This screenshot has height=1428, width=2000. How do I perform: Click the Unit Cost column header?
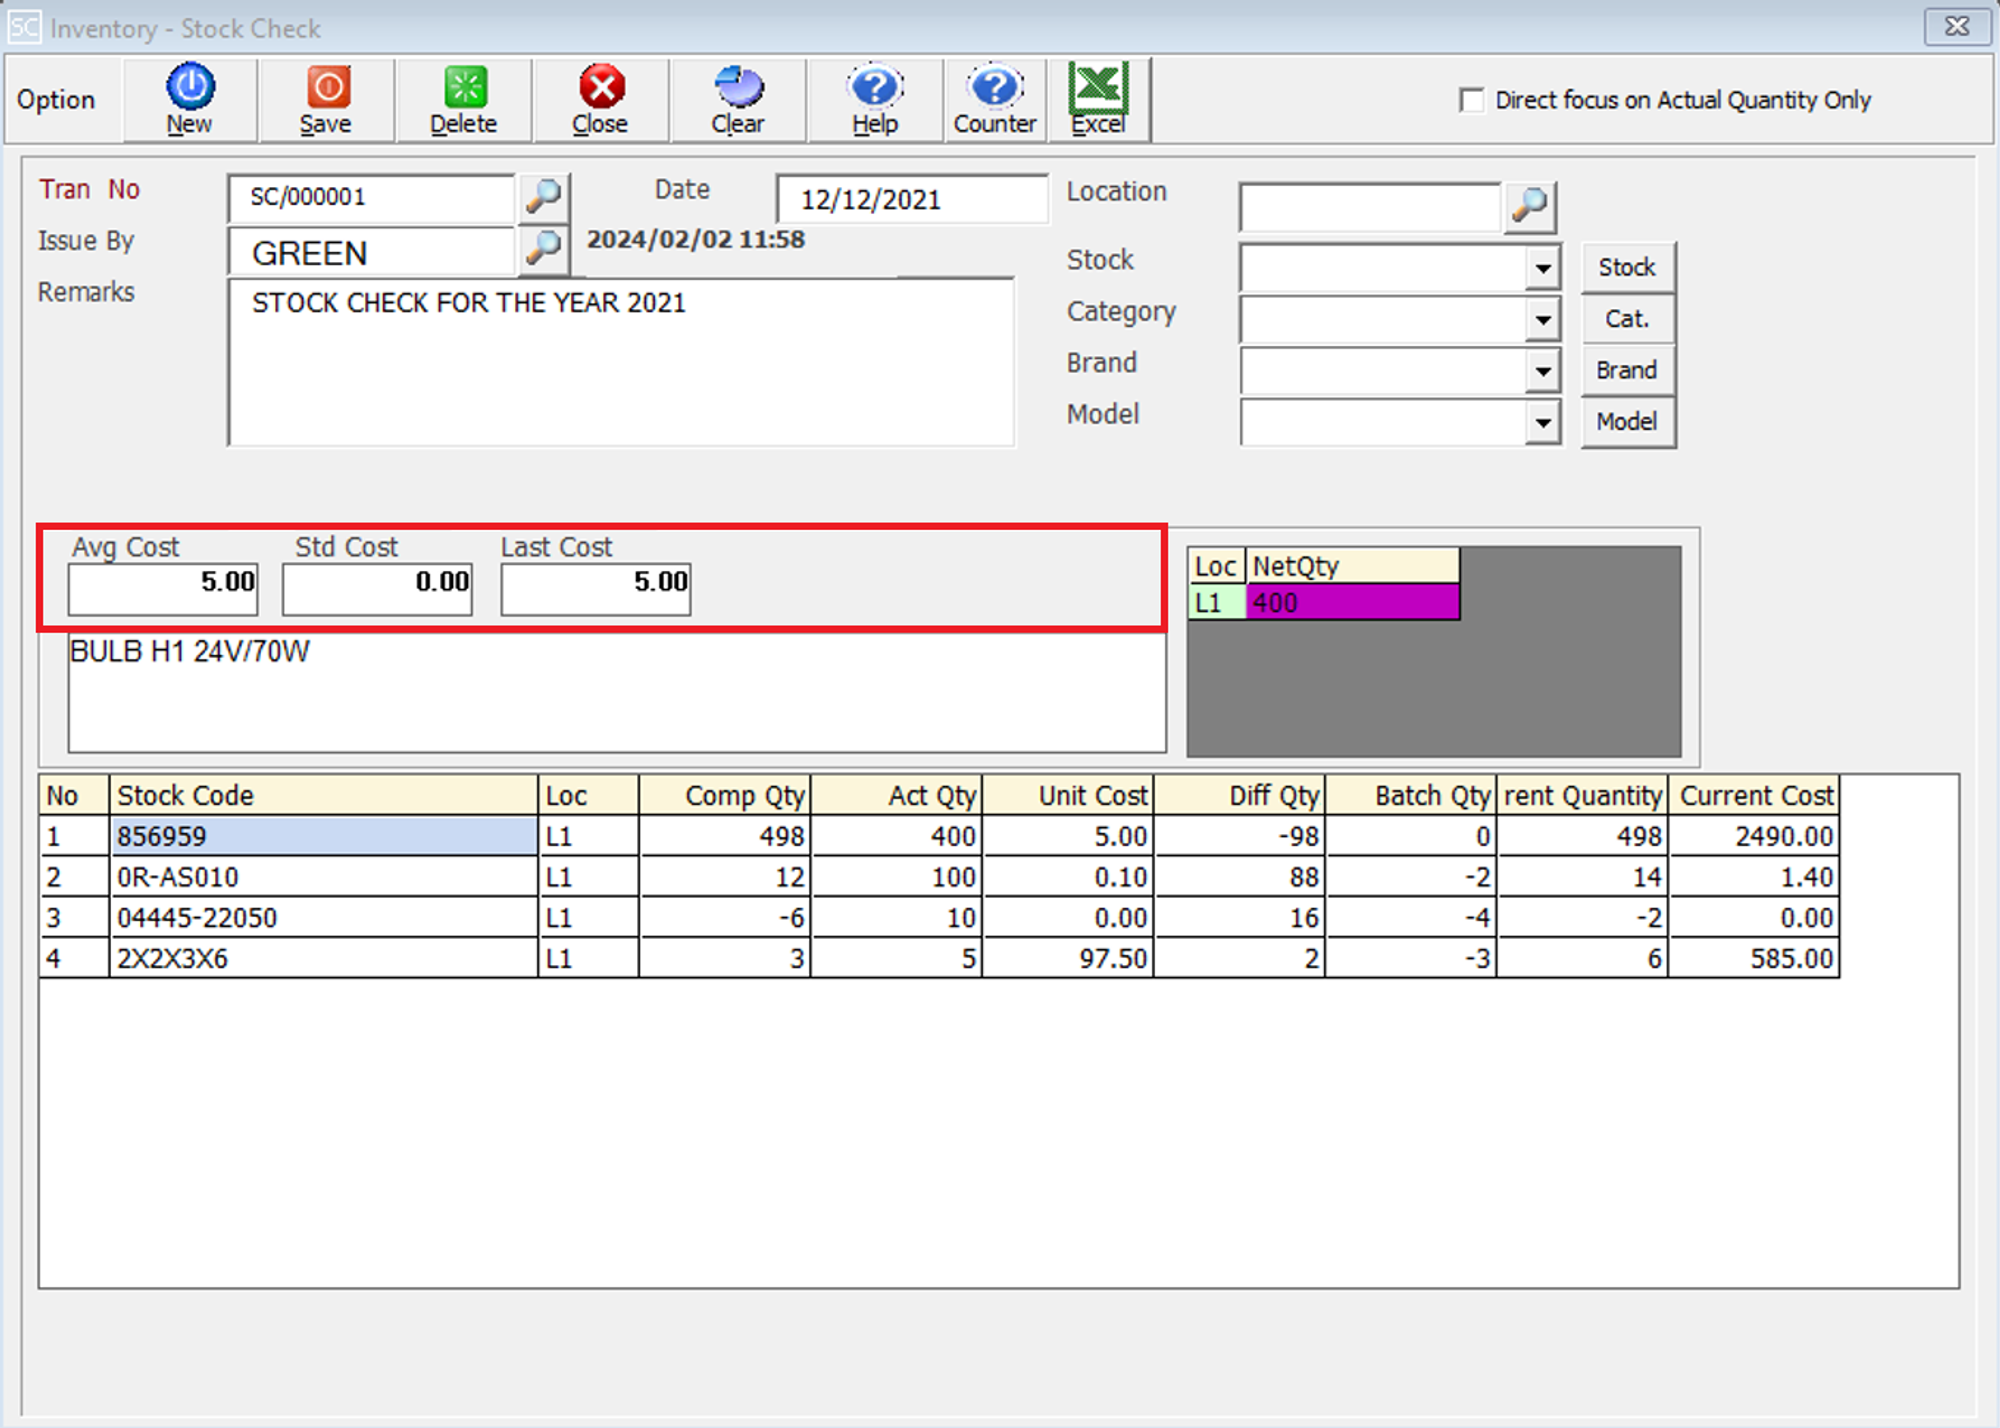click(x=1068, y=795)
